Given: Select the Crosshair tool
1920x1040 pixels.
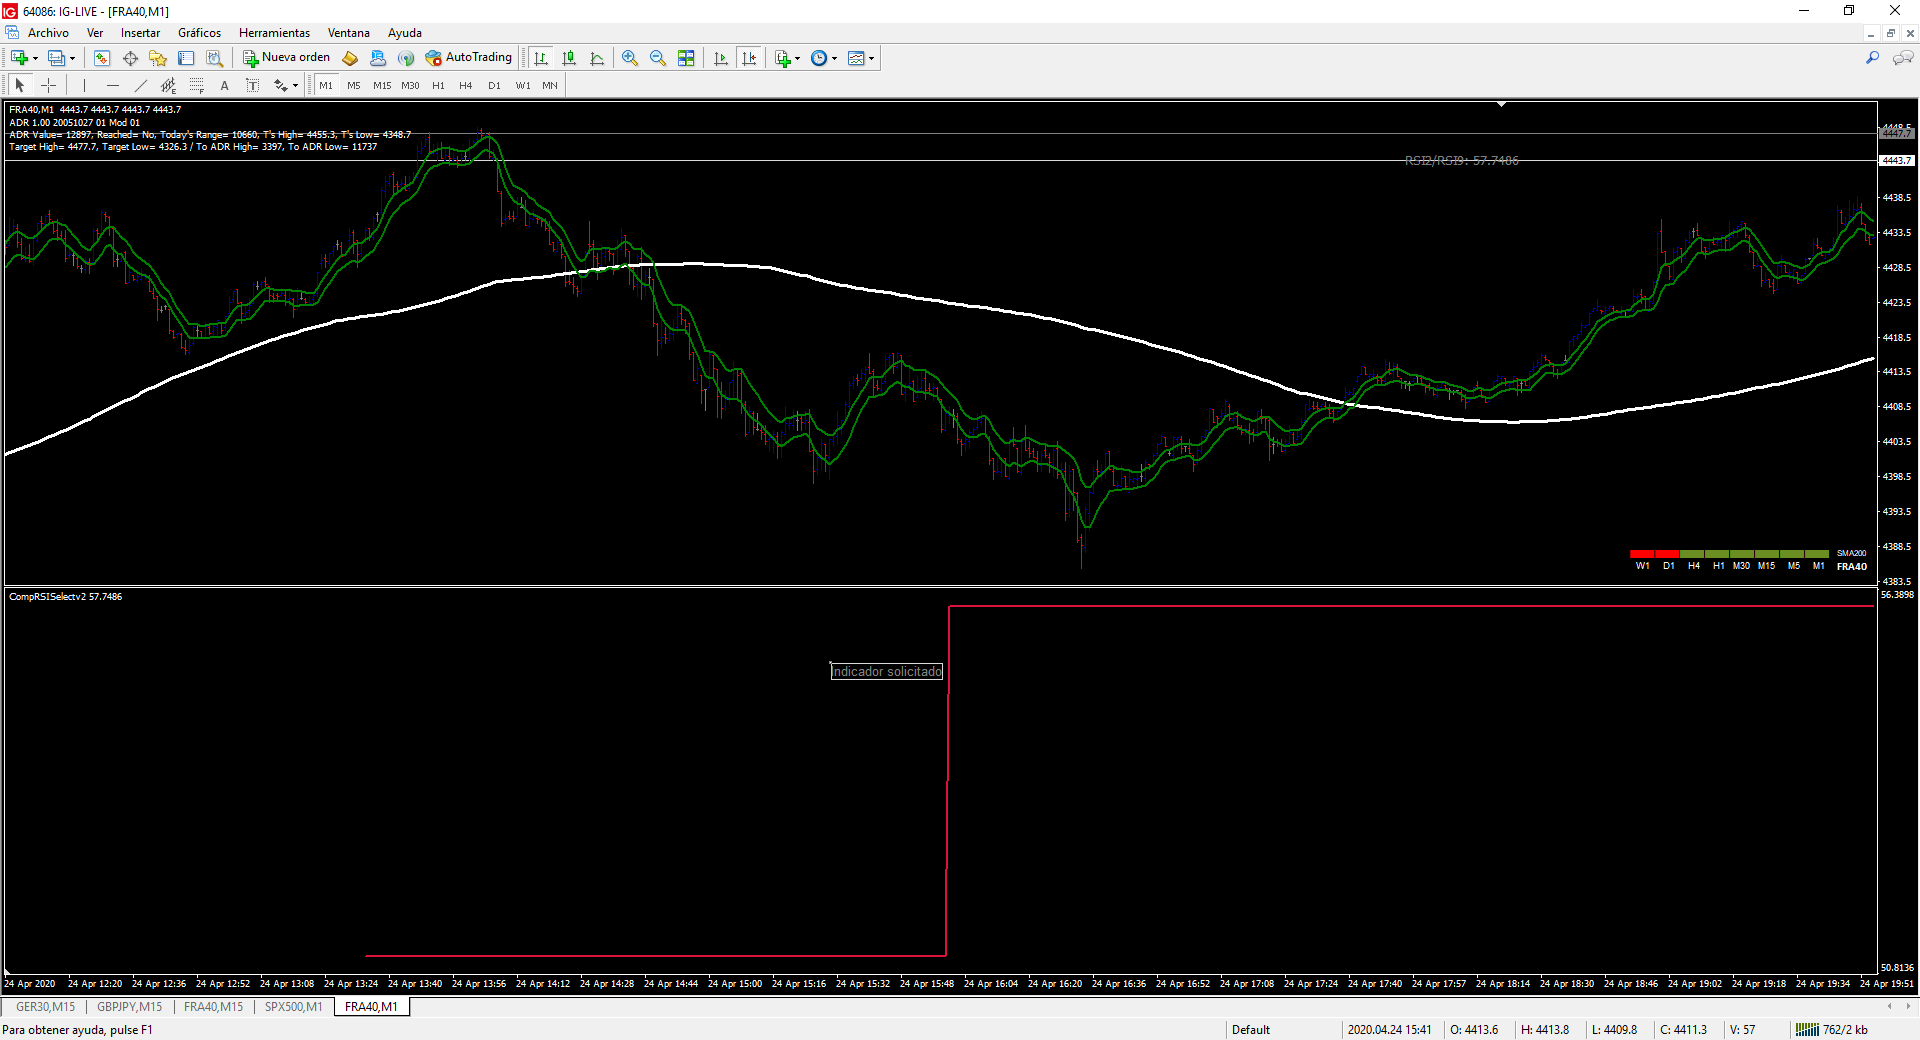Looking at the screenshot, I should (x=48, y=85).
